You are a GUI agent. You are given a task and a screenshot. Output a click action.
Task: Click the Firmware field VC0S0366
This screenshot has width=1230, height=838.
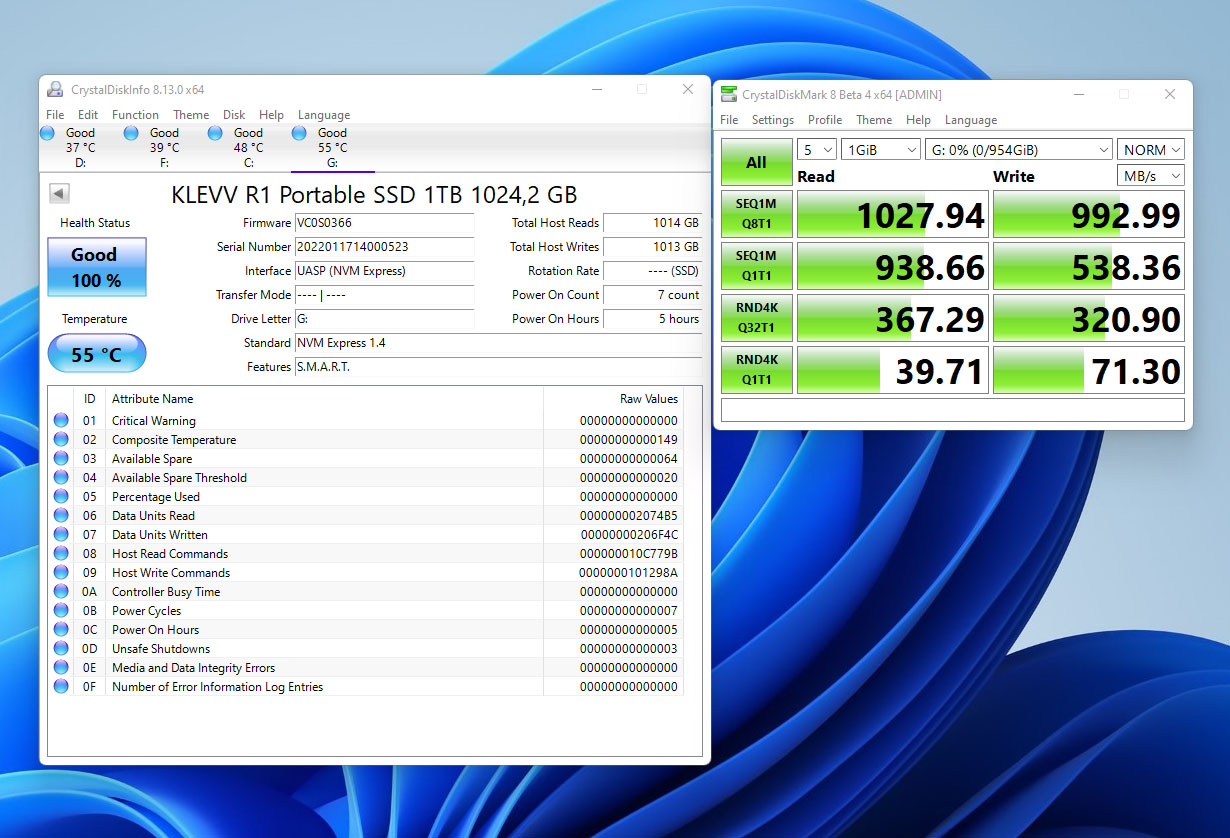click(x=384, y=223)
